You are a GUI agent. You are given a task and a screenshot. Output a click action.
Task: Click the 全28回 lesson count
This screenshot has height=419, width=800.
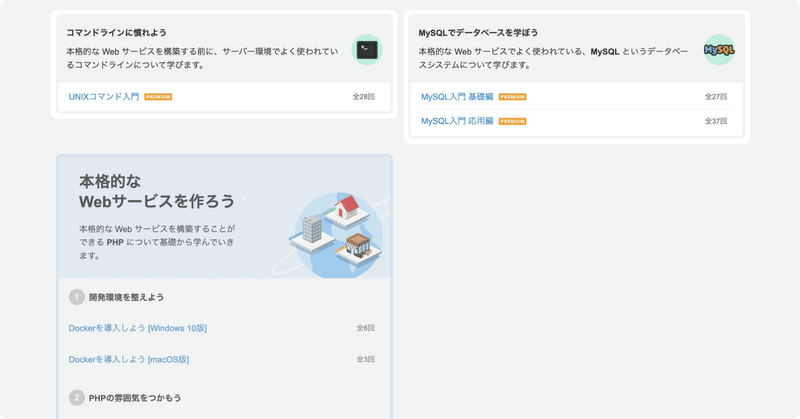pos(364,96)
